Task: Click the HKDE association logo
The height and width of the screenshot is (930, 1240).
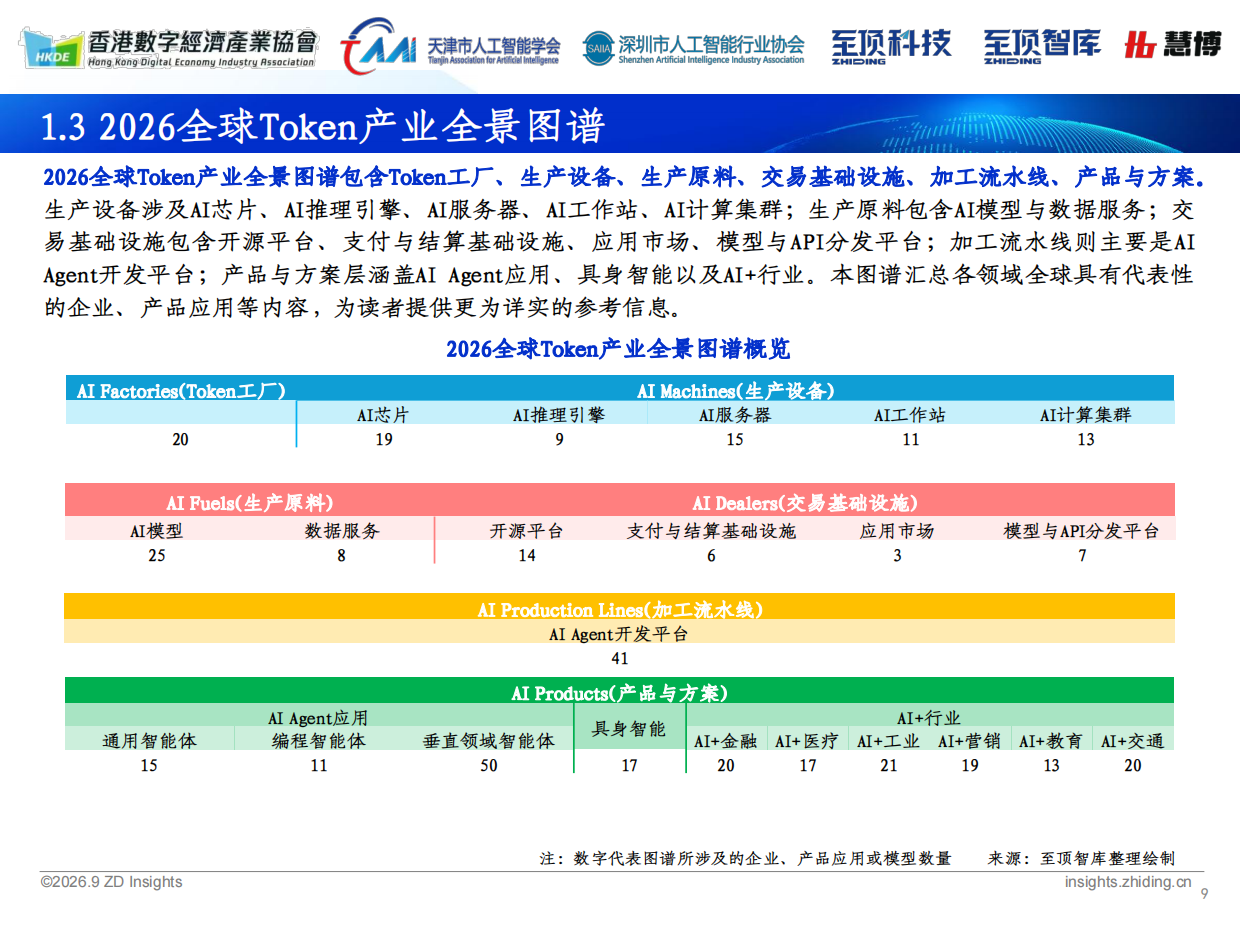Action: [x=170, y=48]
